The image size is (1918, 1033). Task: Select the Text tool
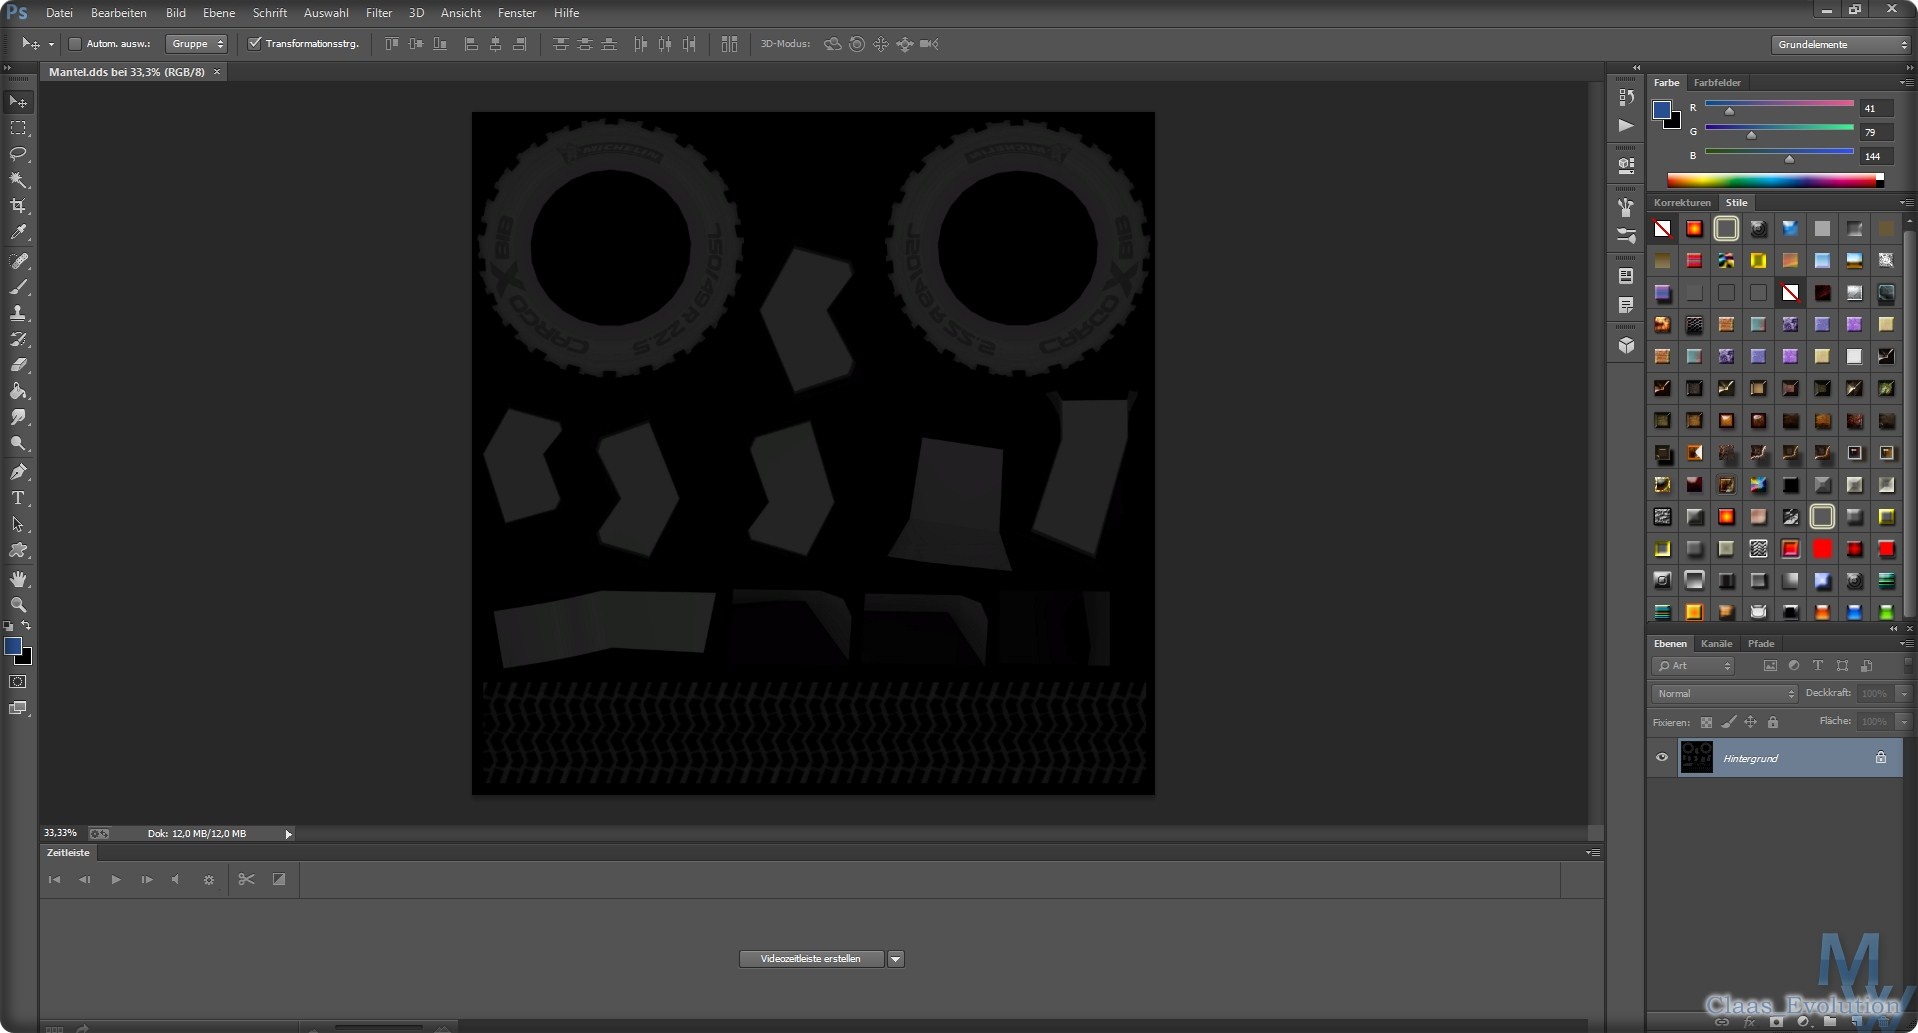[18, 498]
